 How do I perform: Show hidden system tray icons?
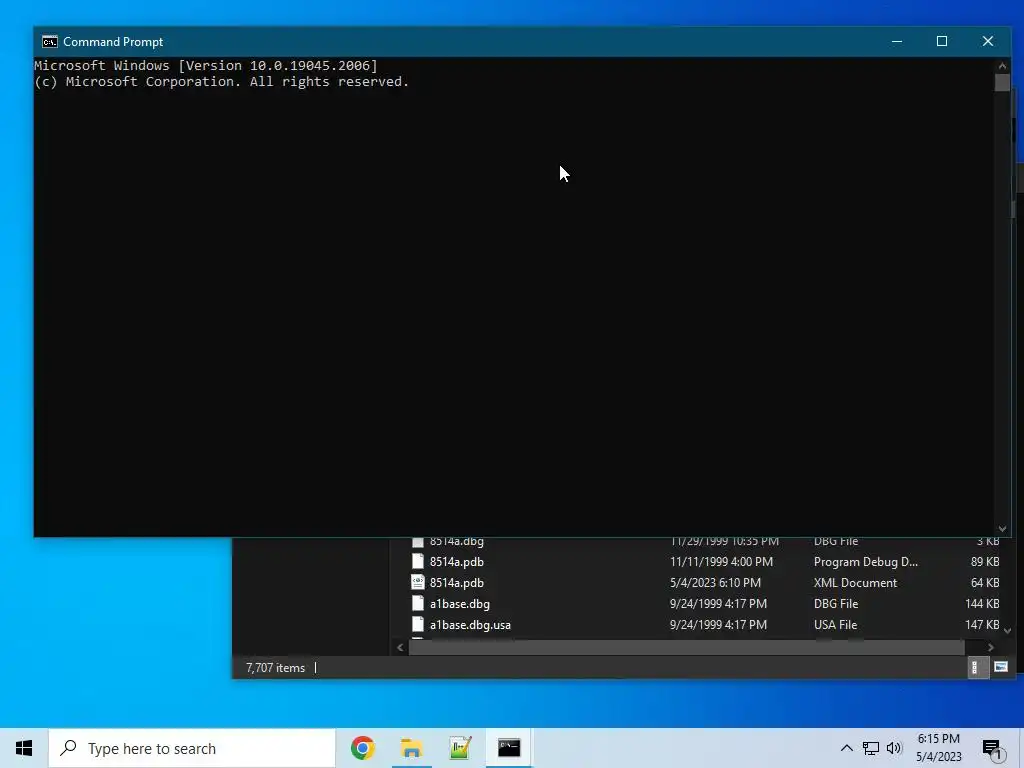click(x=846, y=748)
